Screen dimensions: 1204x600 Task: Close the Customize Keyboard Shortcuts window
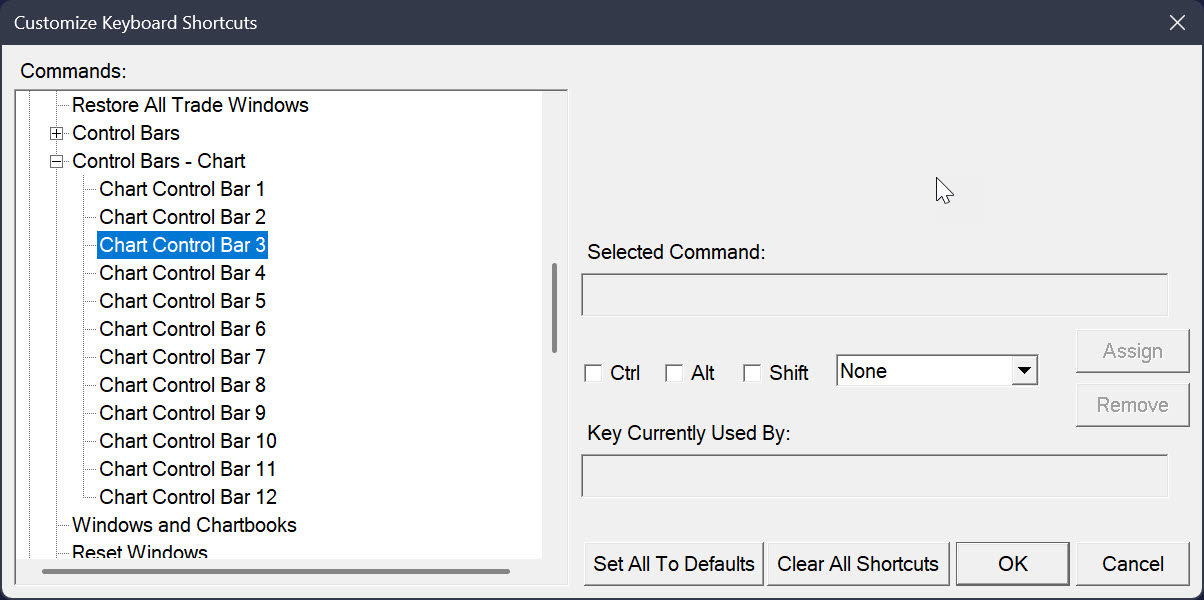[1177, 22]
